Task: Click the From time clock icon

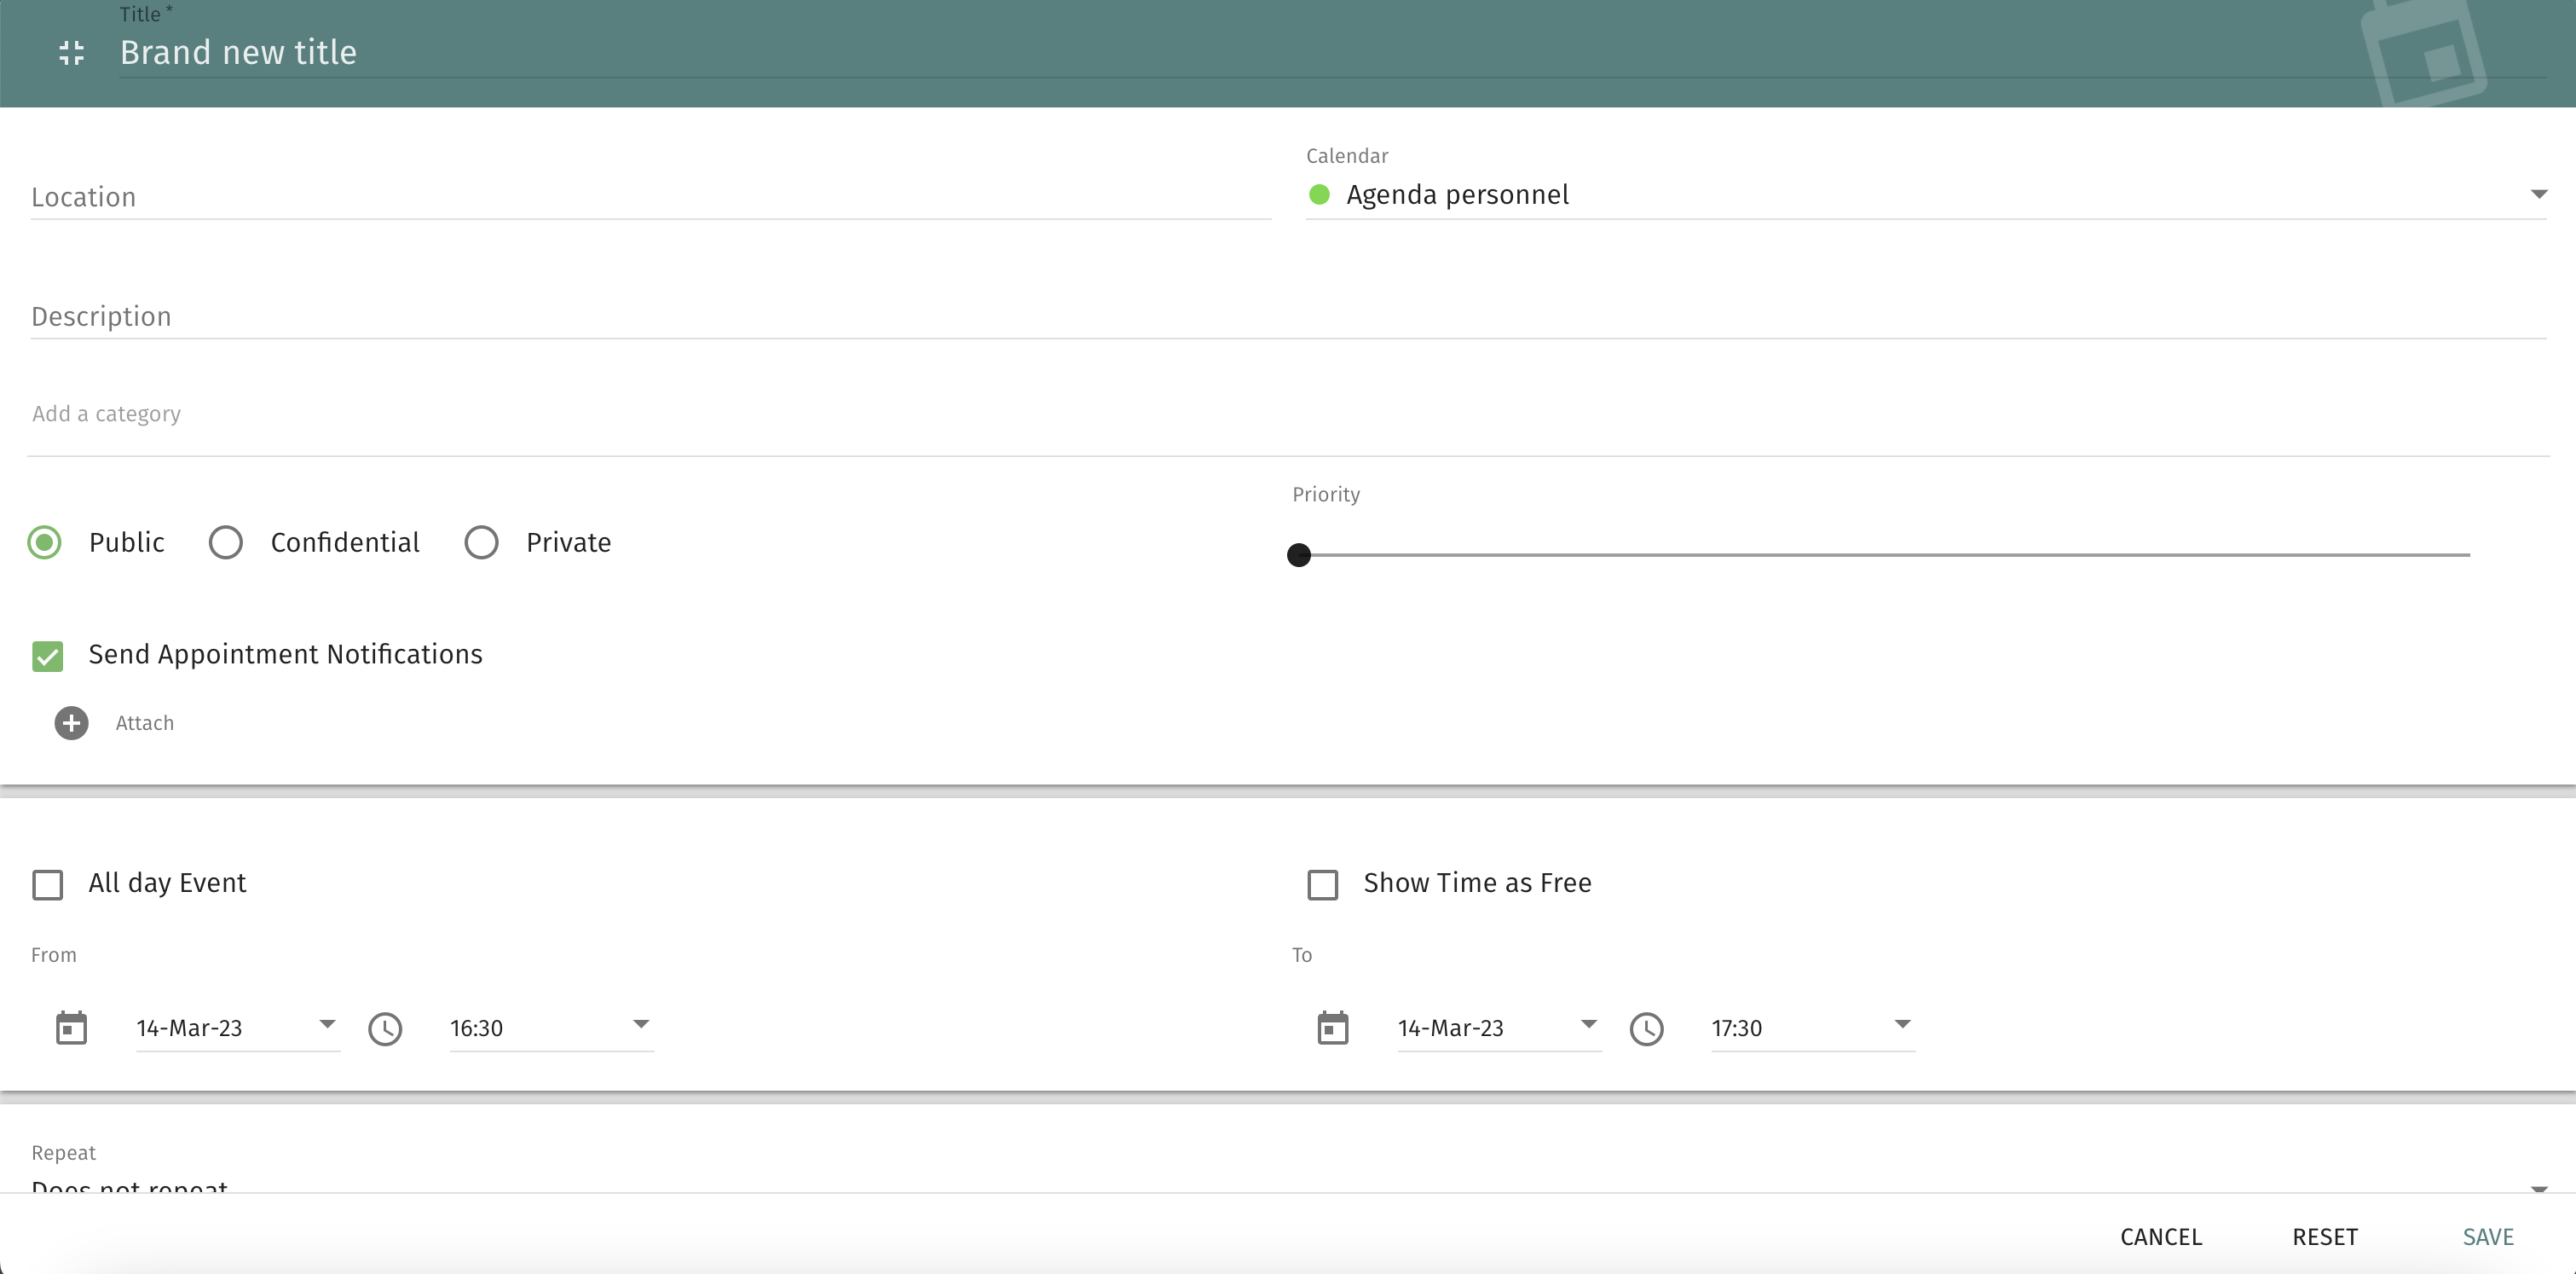Action: point(385,1029)
